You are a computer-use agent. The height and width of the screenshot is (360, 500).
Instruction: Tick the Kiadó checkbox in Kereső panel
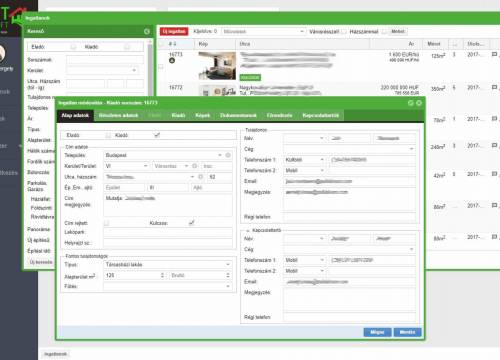(x=127, y=47)
